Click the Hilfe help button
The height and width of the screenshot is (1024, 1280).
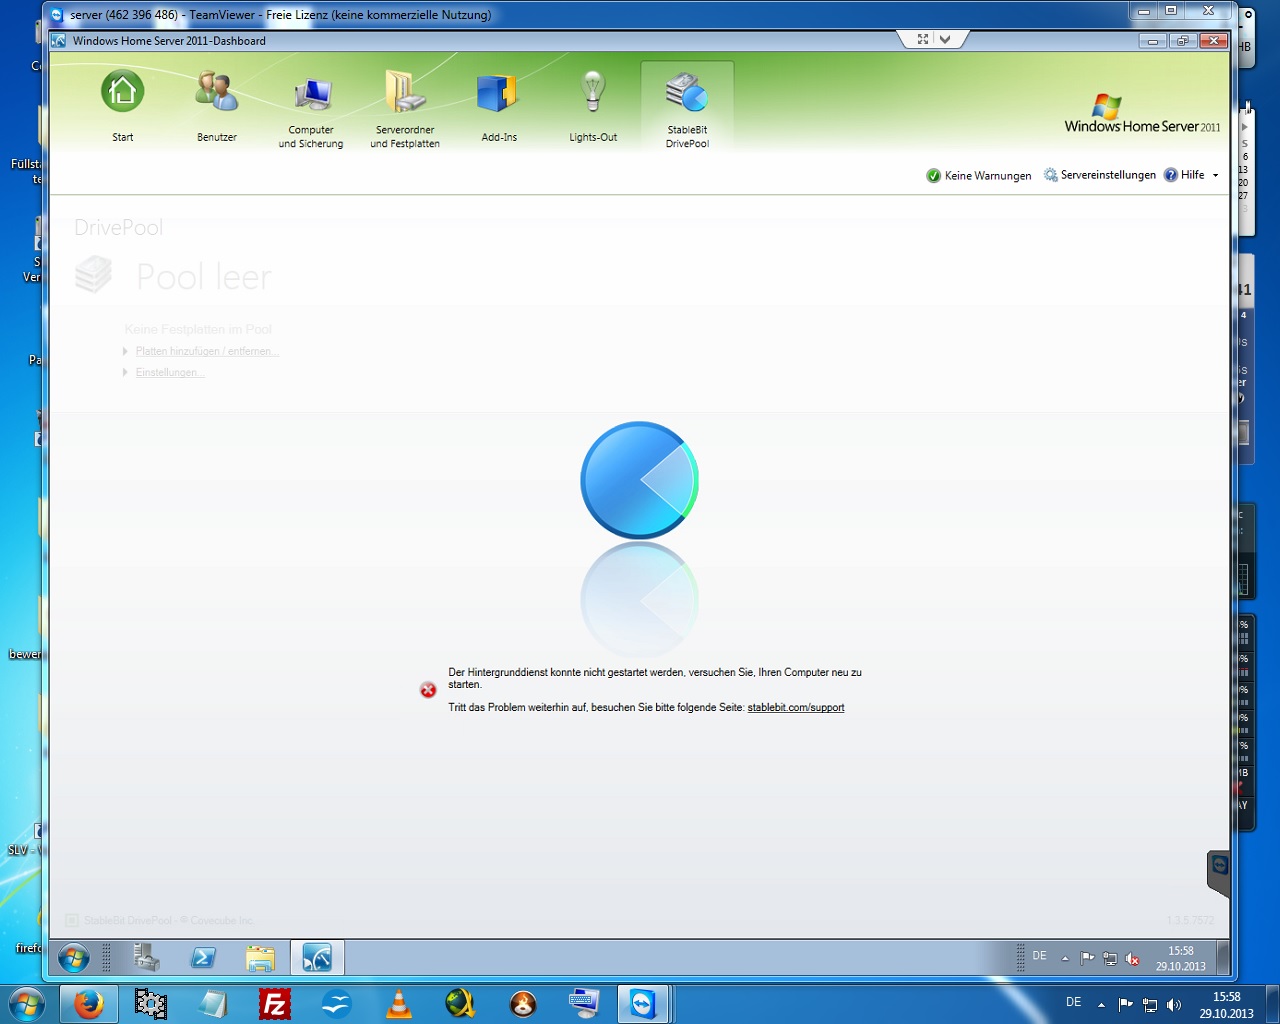tap(1184, 175)
